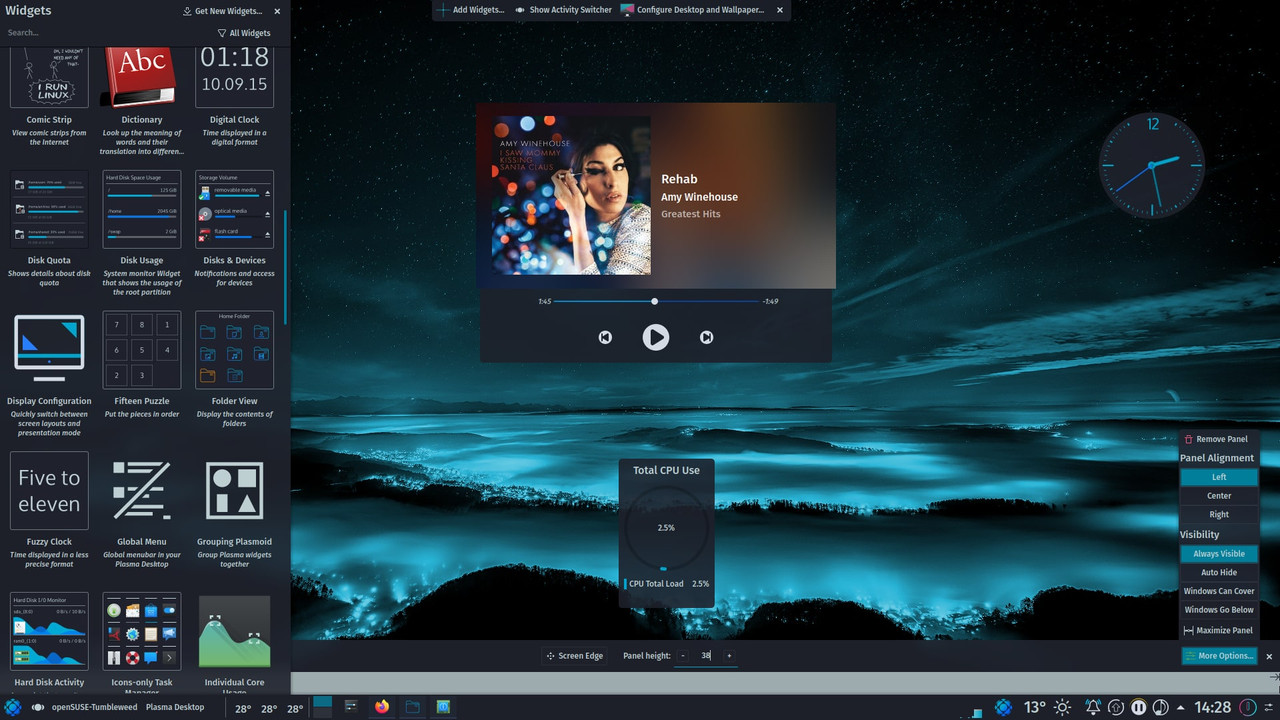The width and height of the screenshot is (1280, 720).
Task: Choose the Fuzzy Clock widget
Action: pos(49,510)
